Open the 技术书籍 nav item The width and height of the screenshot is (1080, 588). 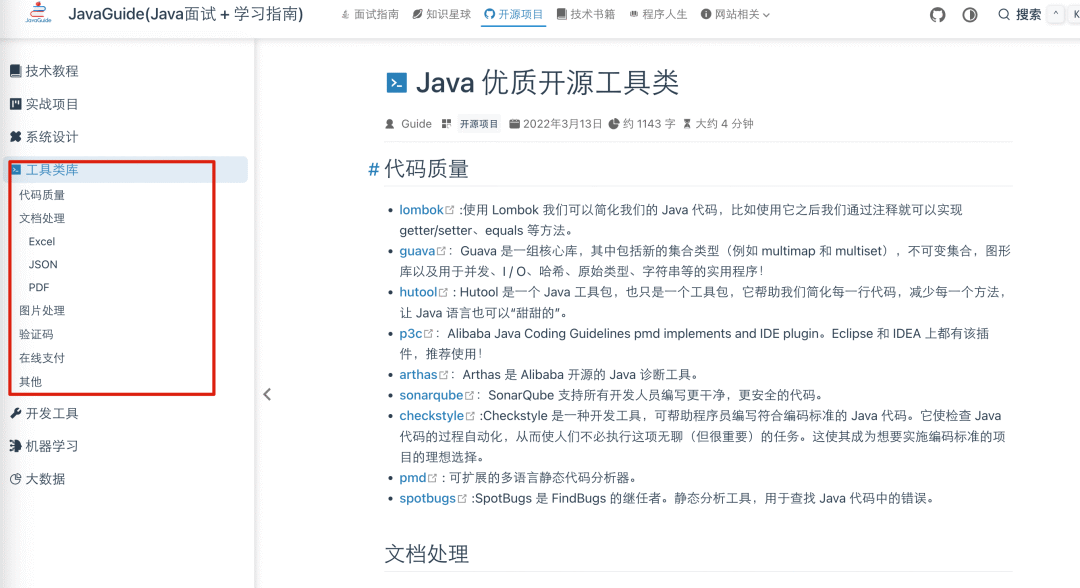[x=585, y=14]
